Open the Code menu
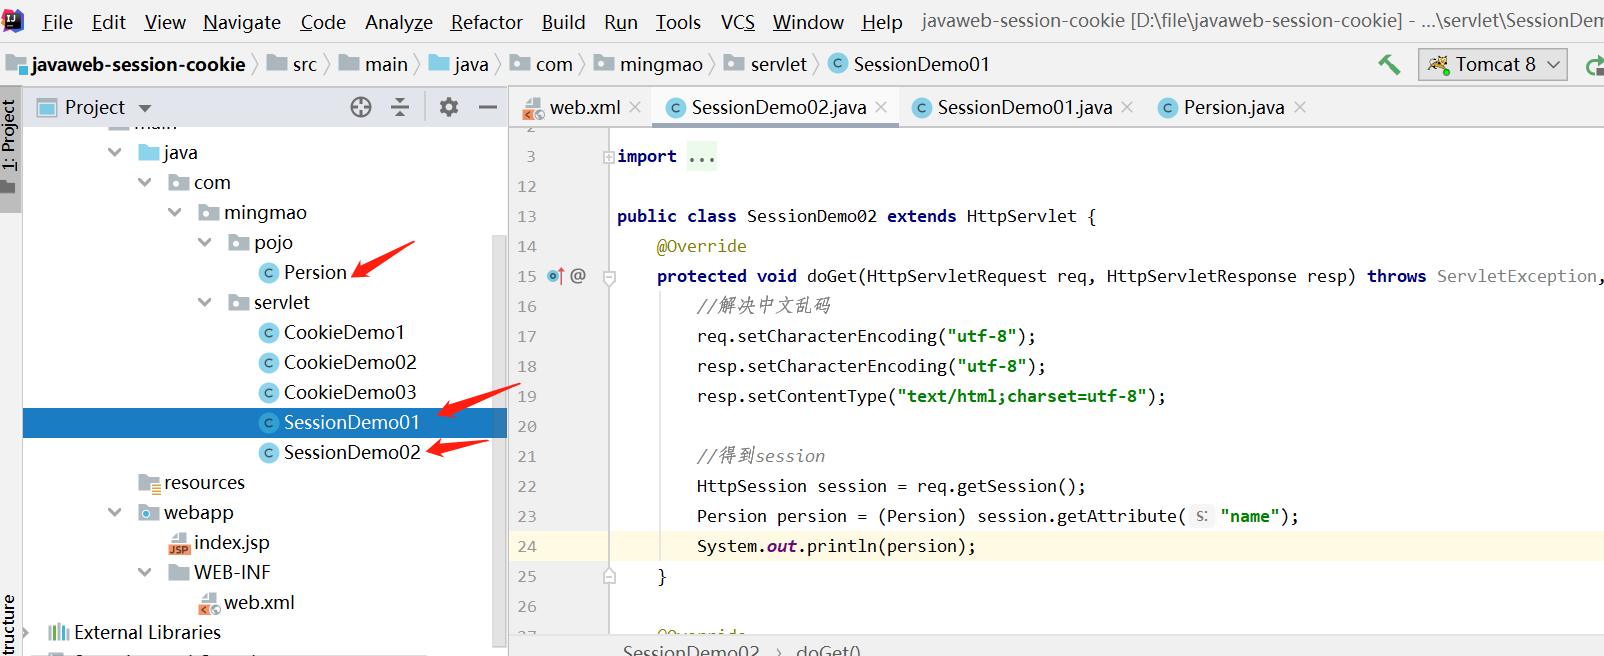The width and height of the screenshot is (1604, 656). click(323, 22)
